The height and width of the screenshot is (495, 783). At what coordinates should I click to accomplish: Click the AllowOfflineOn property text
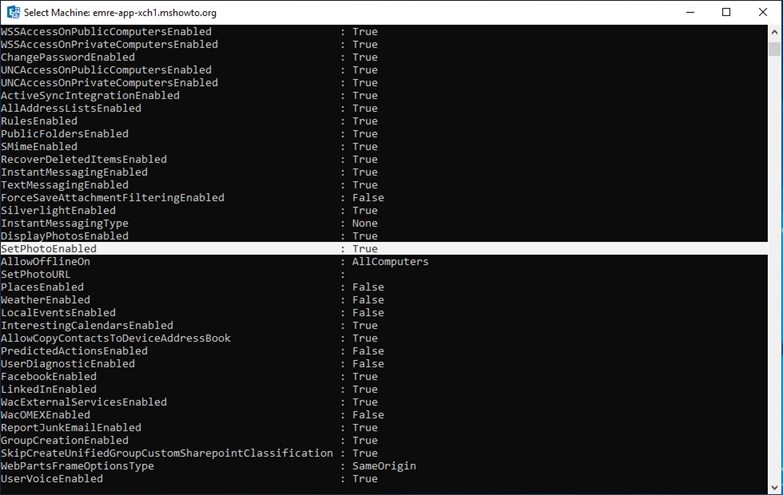click(x=45, y=261)
